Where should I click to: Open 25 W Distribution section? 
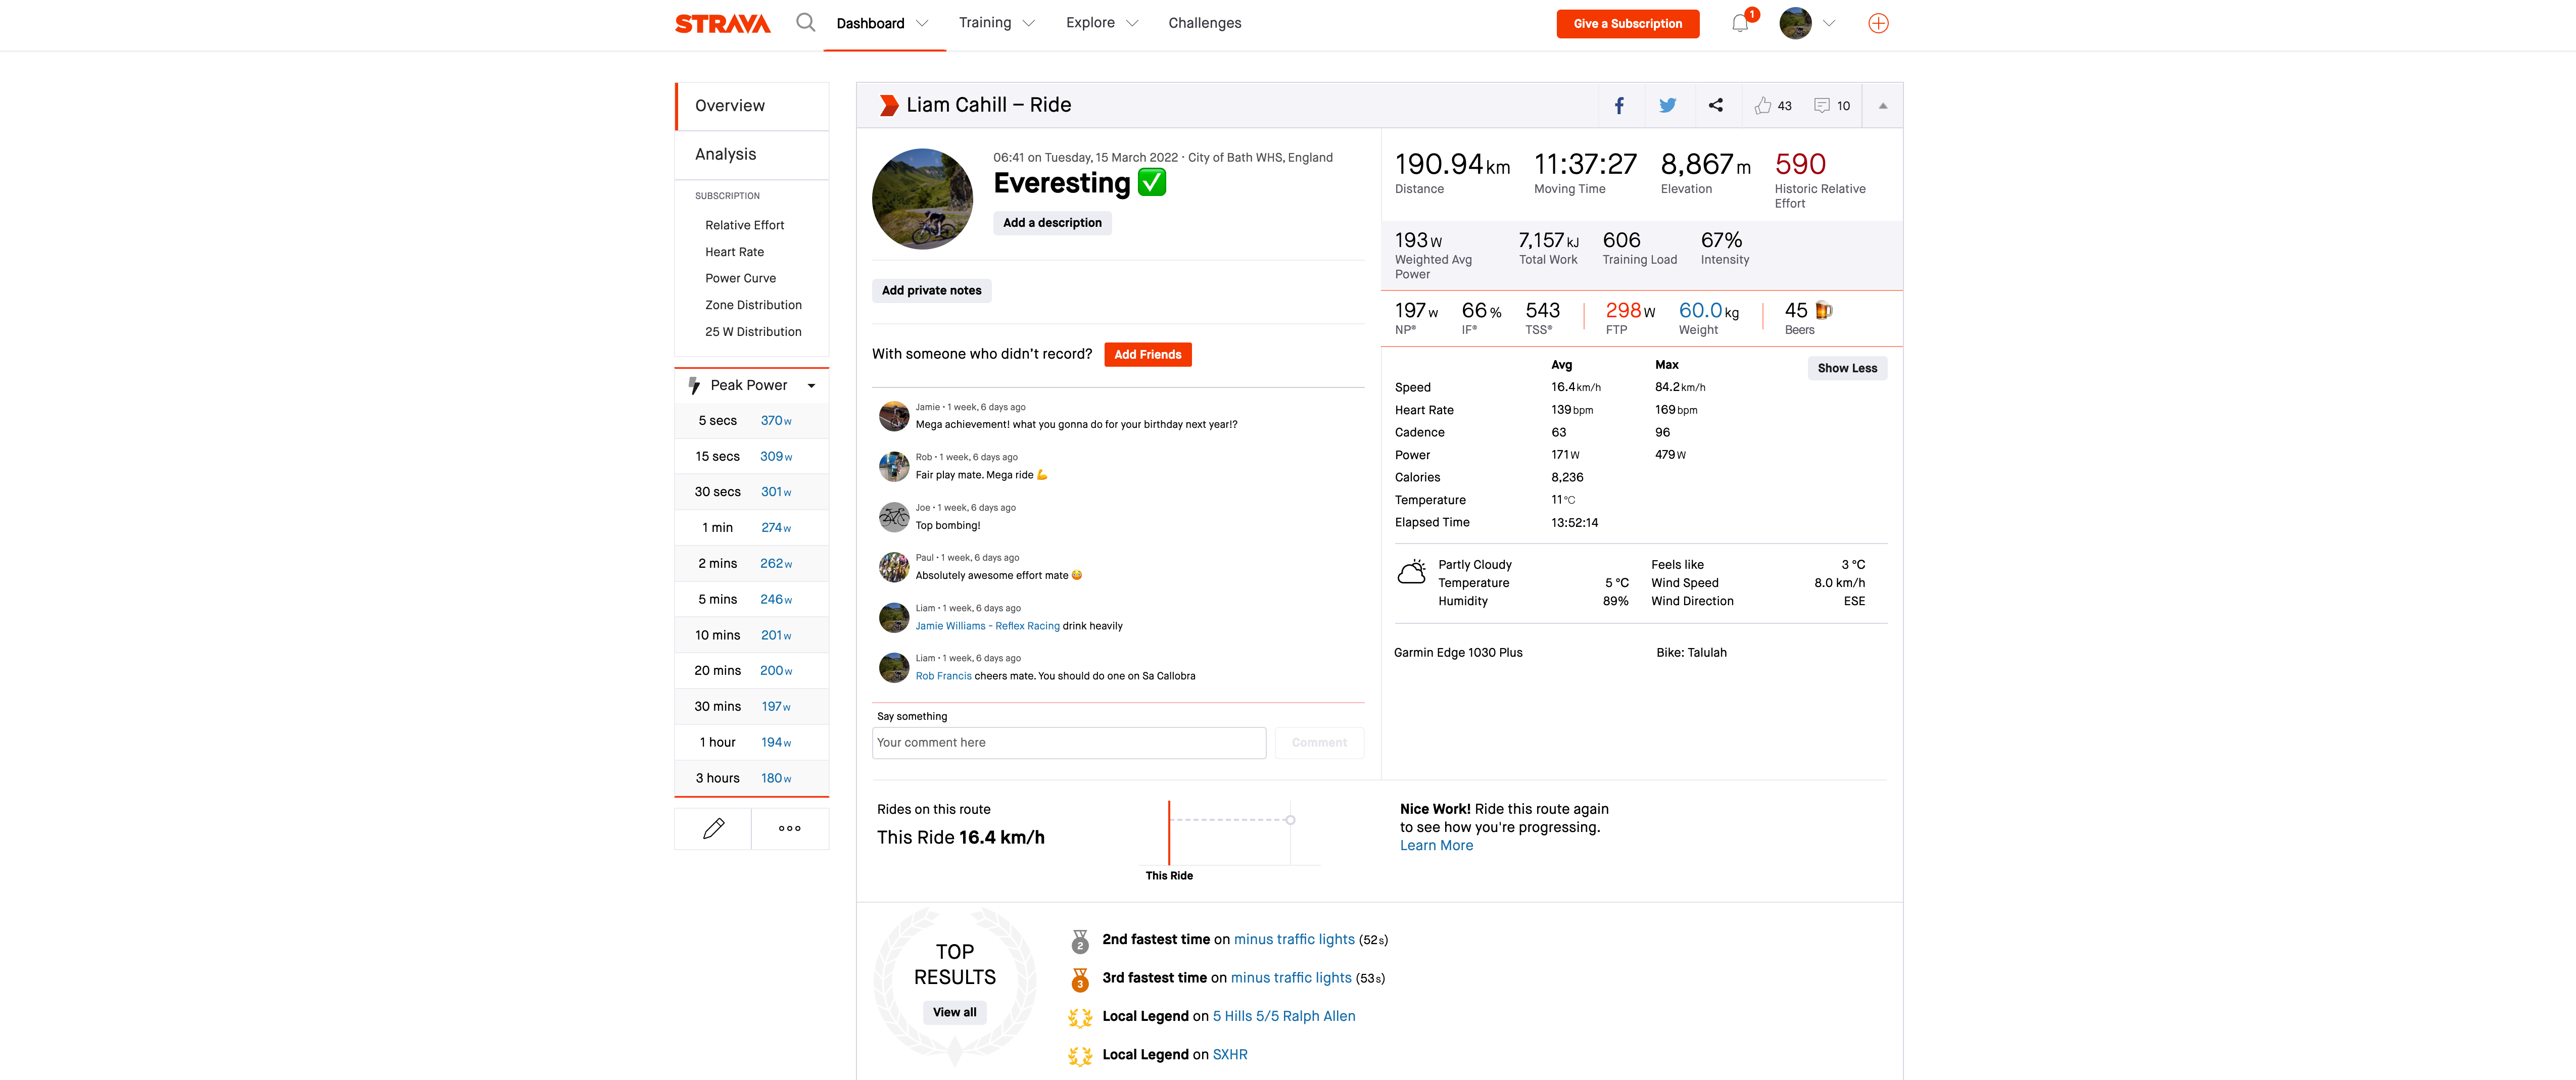[x=753, y=332]
